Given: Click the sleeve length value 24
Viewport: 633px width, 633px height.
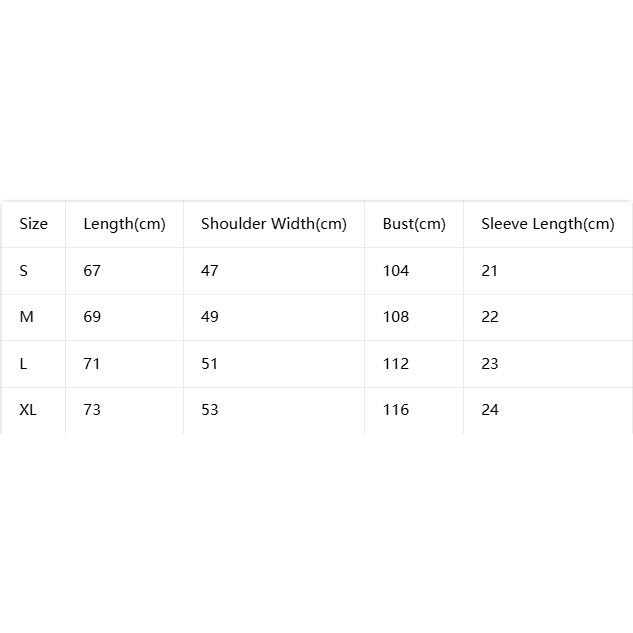Looking at the screenshot, I should coord(490,410).
